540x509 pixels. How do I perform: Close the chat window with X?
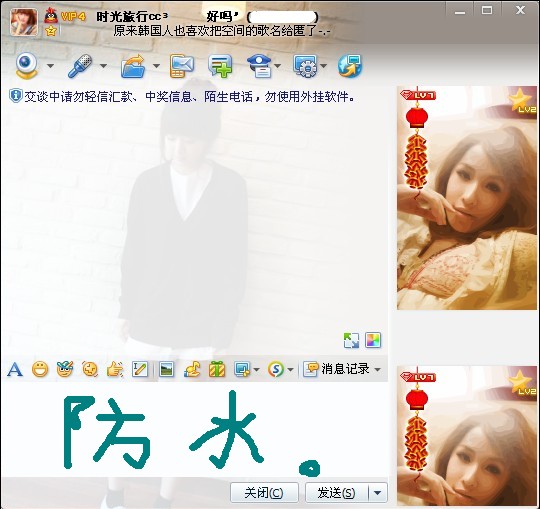pyautogui.click(x=520, y=10)
